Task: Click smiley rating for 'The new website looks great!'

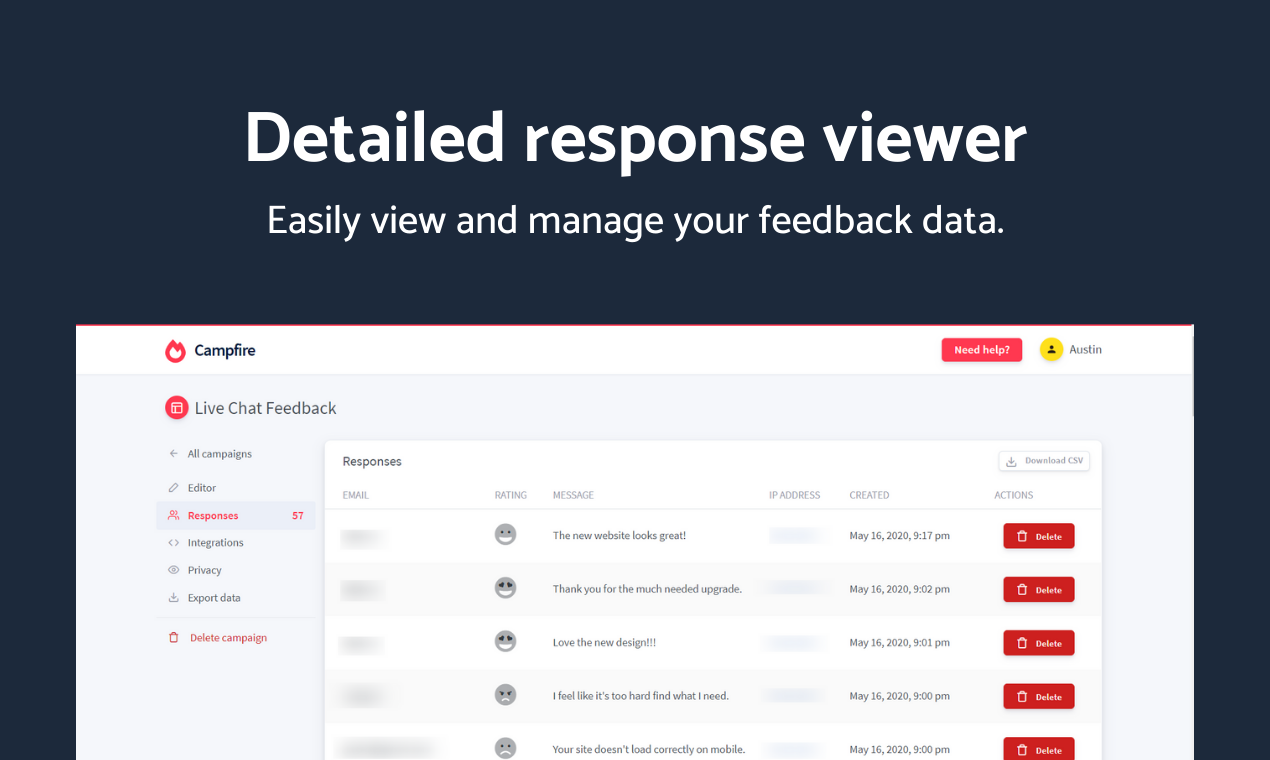Action: 506,534
